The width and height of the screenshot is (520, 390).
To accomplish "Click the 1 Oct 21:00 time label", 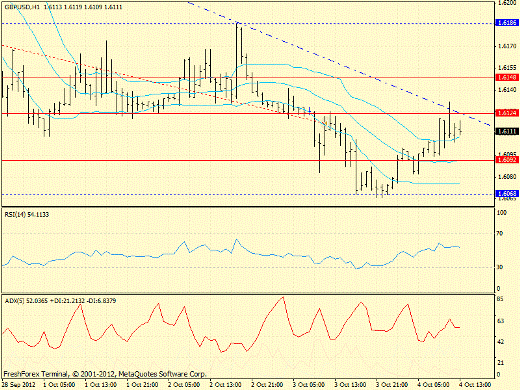I will click(x=143, y=384).
